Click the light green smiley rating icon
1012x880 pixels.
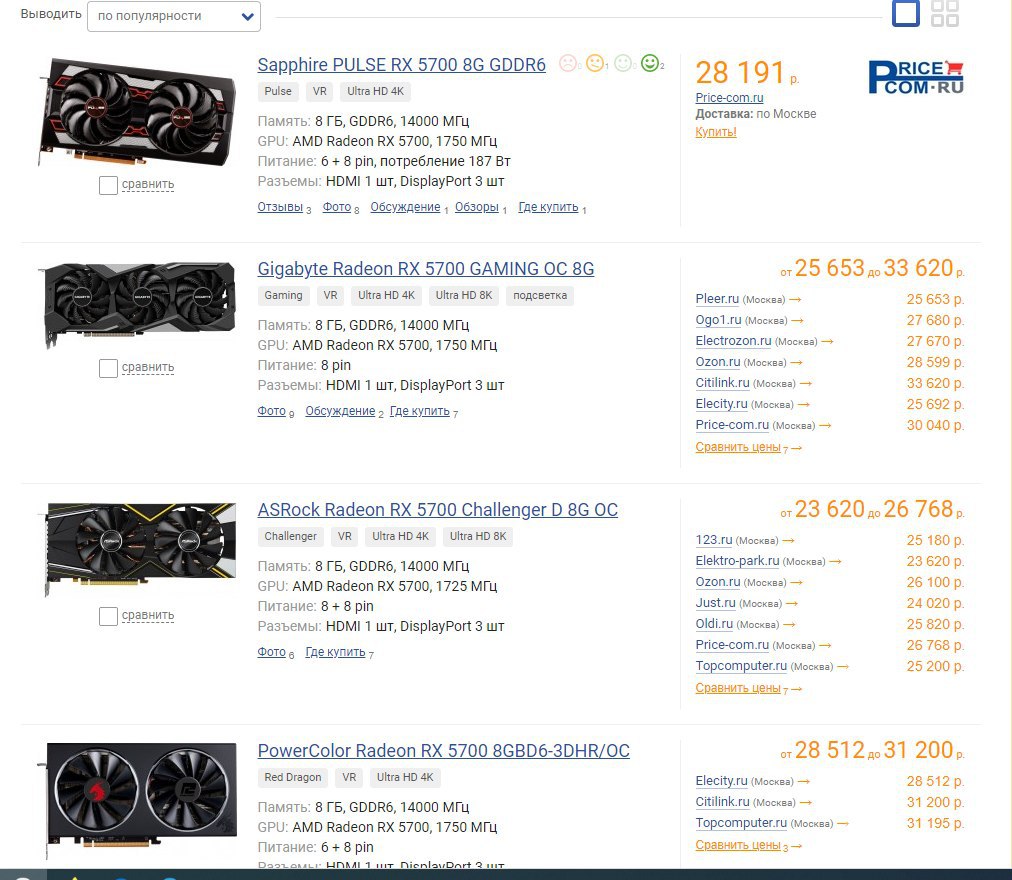click(623, 63)
